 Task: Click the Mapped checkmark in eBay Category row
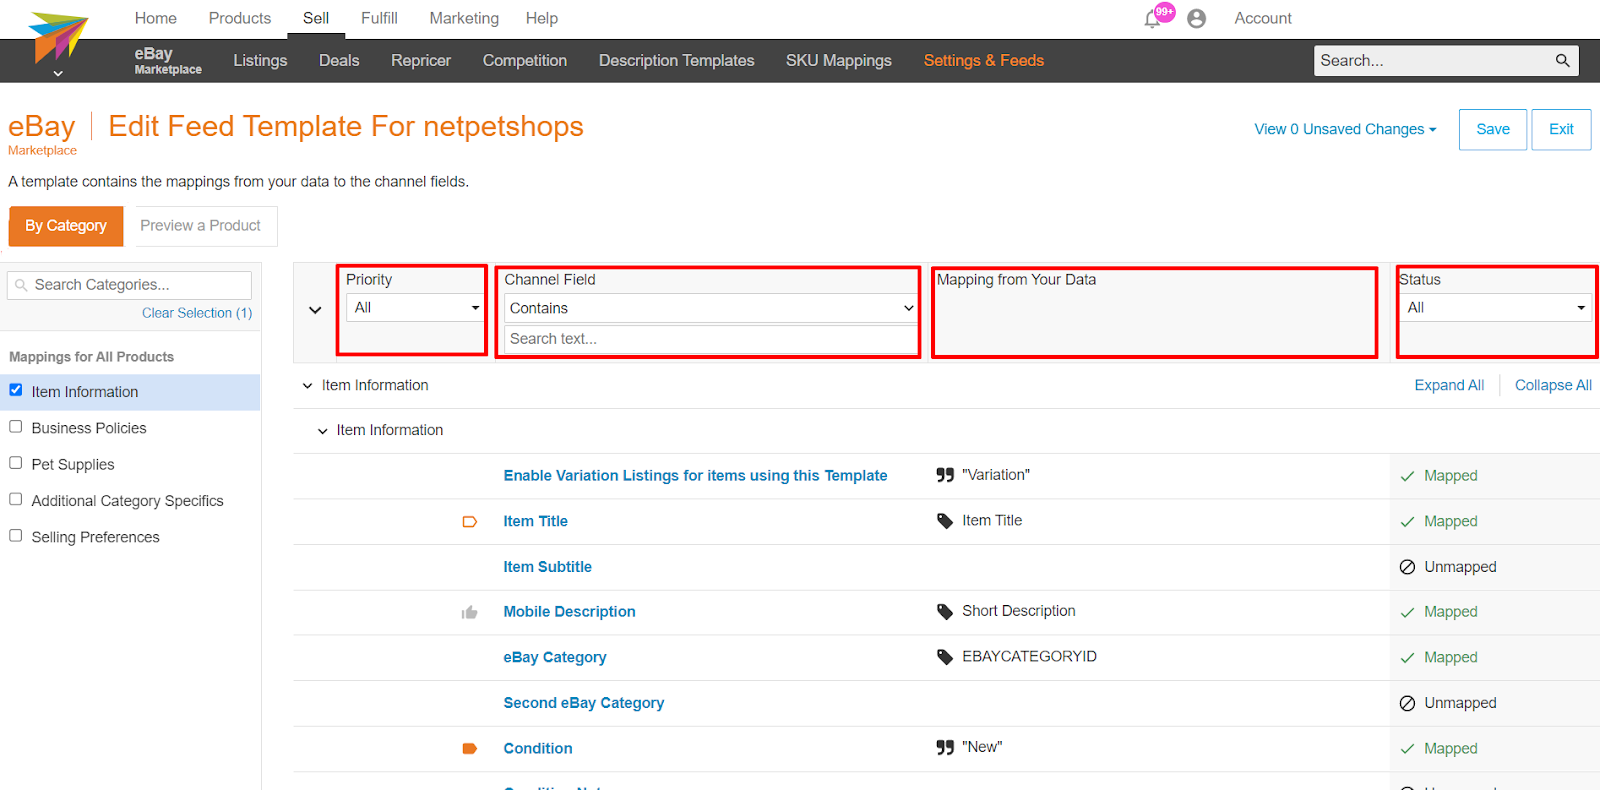tap(1407, 658)
